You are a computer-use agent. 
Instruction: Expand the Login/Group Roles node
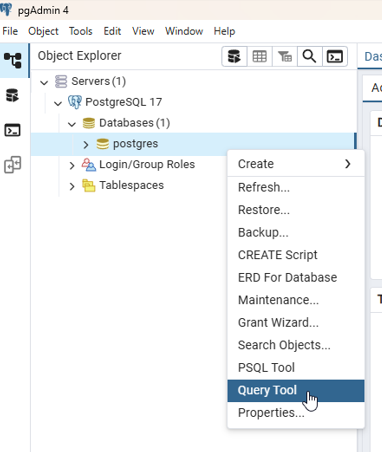72,165
